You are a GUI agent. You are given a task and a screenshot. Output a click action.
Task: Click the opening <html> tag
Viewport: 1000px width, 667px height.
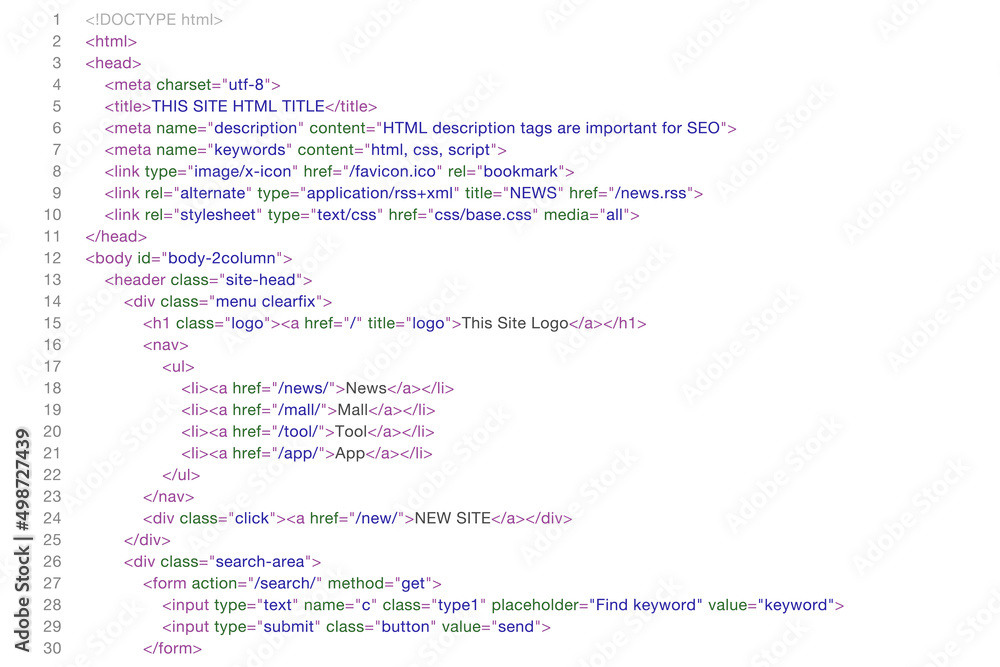(111, 41)
